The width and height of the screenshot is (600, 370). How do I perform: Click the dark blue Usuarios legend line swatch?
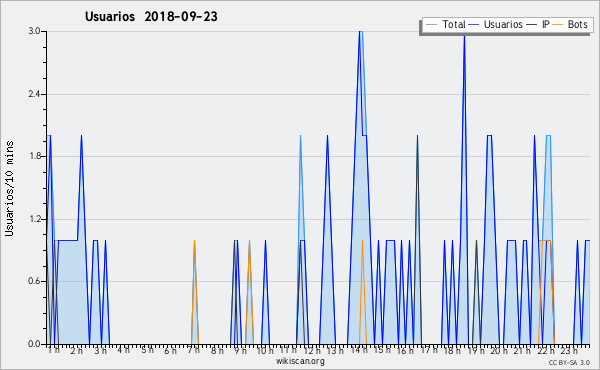(x=474, y=25)
